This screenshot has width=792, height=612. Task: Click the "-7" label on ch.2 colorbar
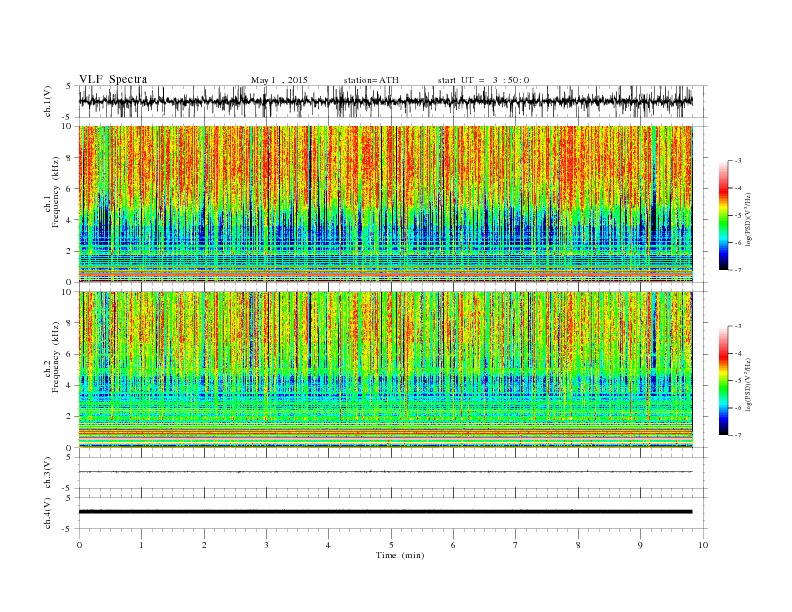click(738, 435)
